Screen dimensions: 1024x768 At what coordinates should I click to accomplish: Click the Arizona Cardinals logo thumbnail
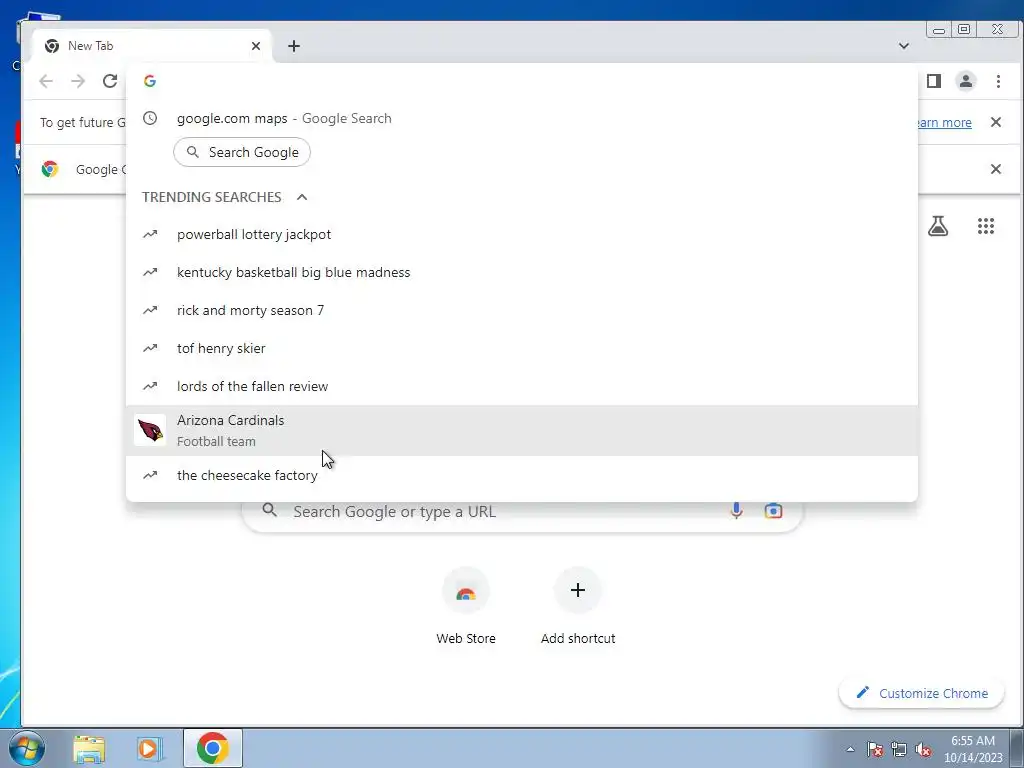(x=150, y=430)
